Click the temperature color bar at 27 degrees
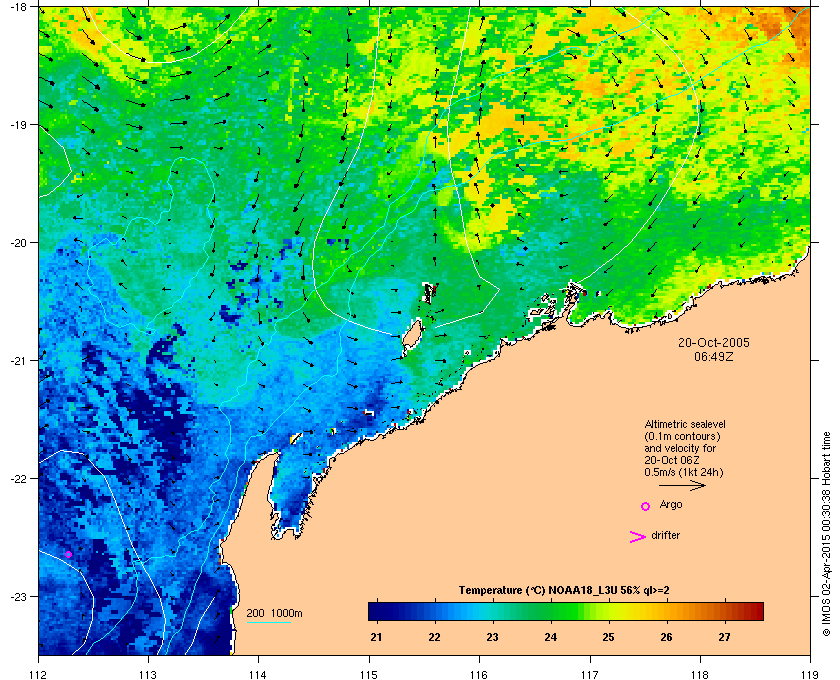840x680 pixels. (725, 611)
